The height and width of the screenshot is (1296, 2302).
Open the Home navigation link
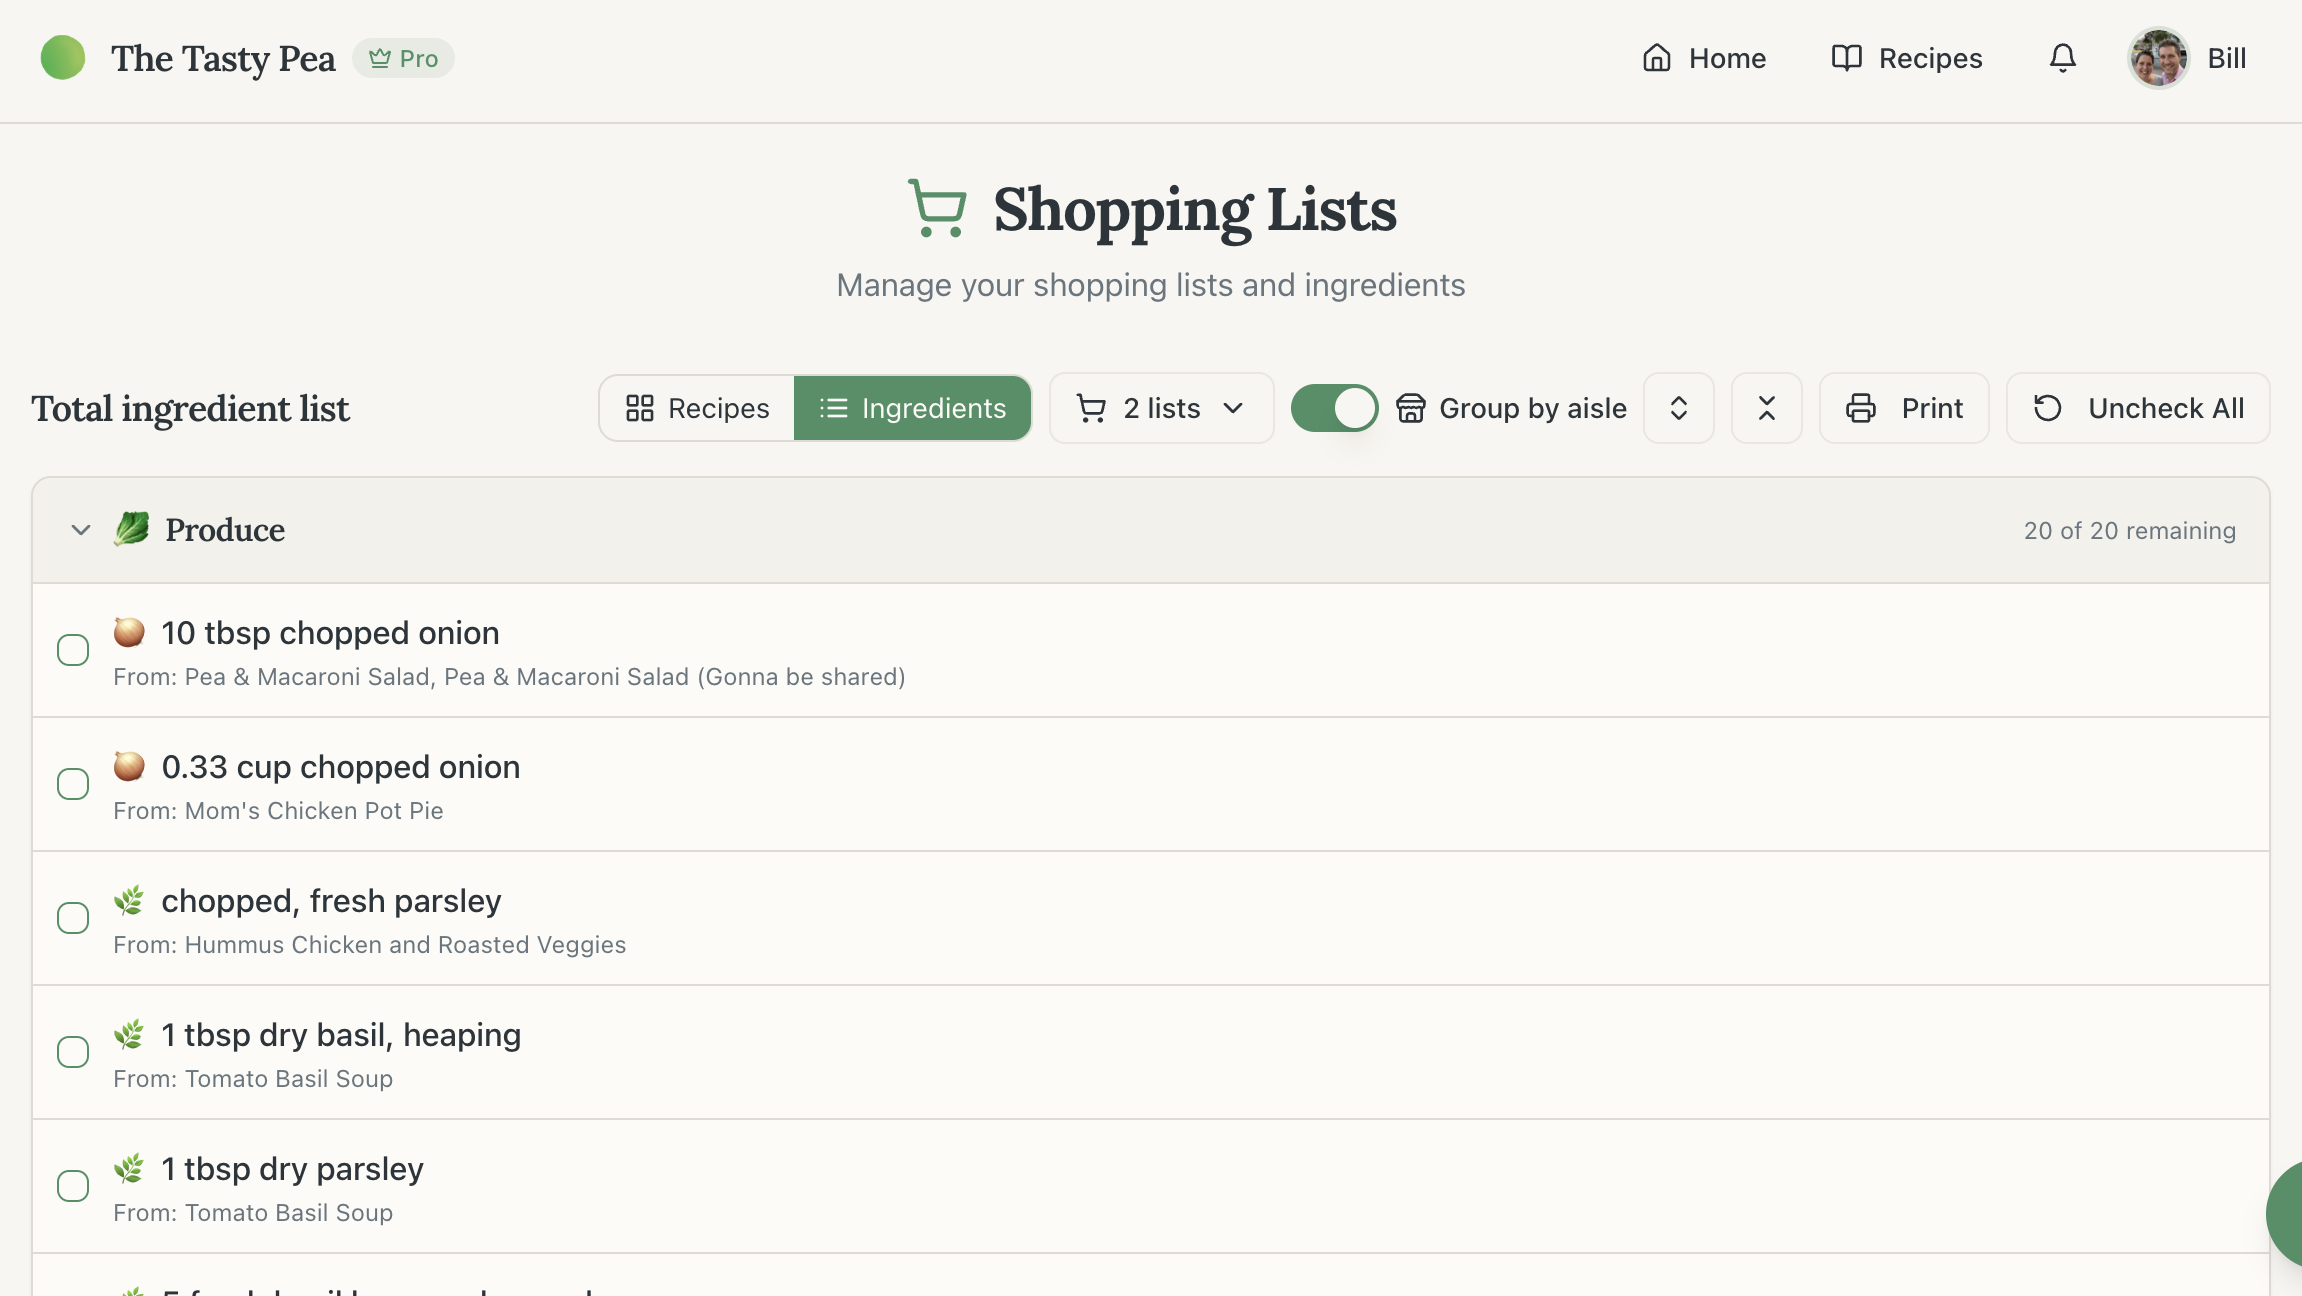[x=1704, y=58]
